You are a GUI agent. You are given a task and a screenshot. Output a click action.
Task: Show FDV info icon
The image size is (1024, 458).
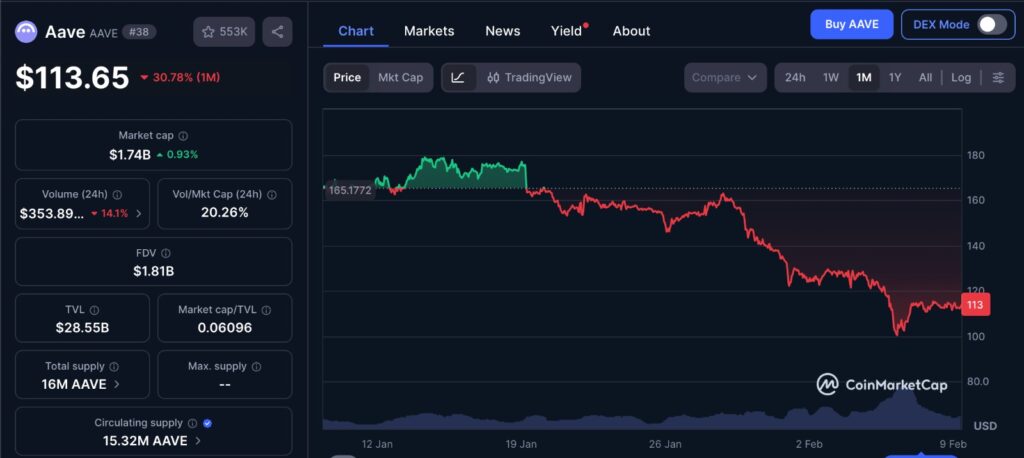tap(166, 254)
